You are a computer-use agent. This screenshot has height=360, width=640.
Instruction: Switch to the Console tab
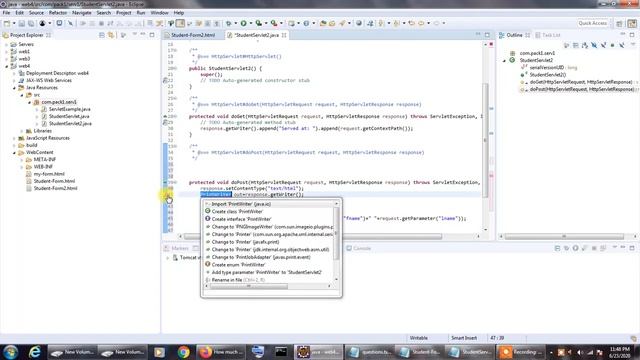tap(359, 248)
